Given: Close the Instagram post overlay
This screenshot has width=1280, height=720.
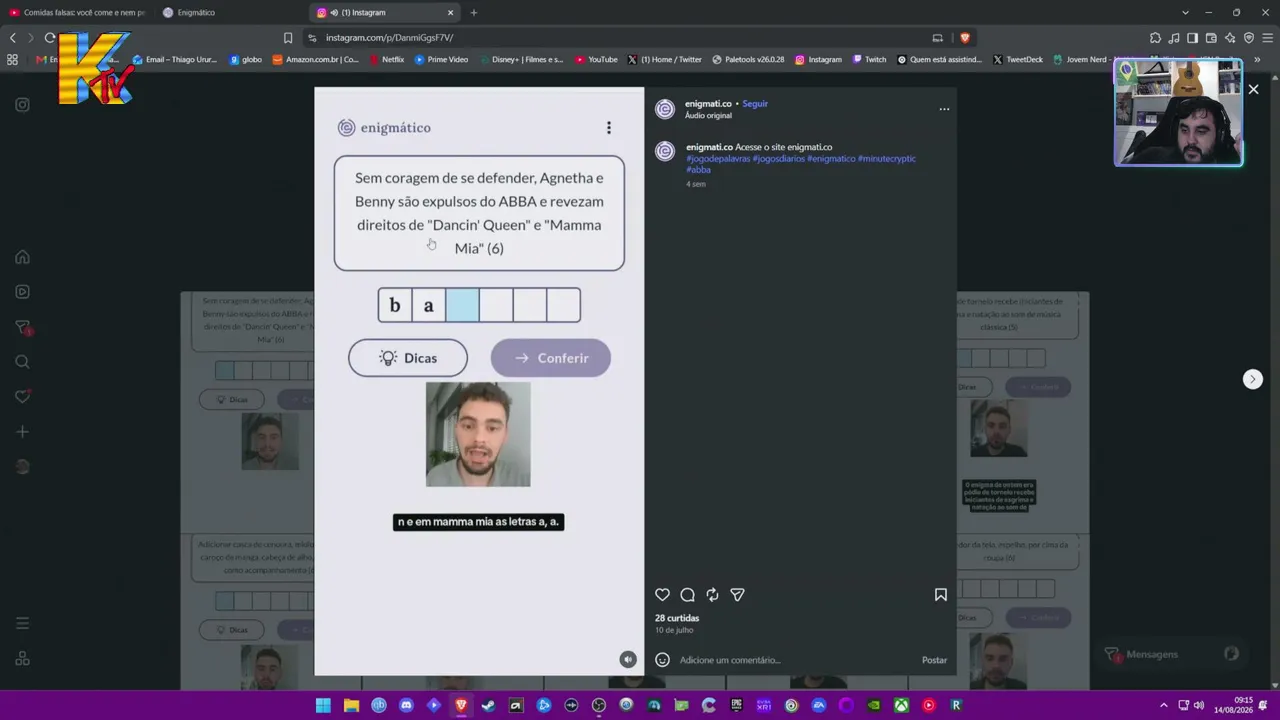Looking at the screenshot, I should 1253,90.
